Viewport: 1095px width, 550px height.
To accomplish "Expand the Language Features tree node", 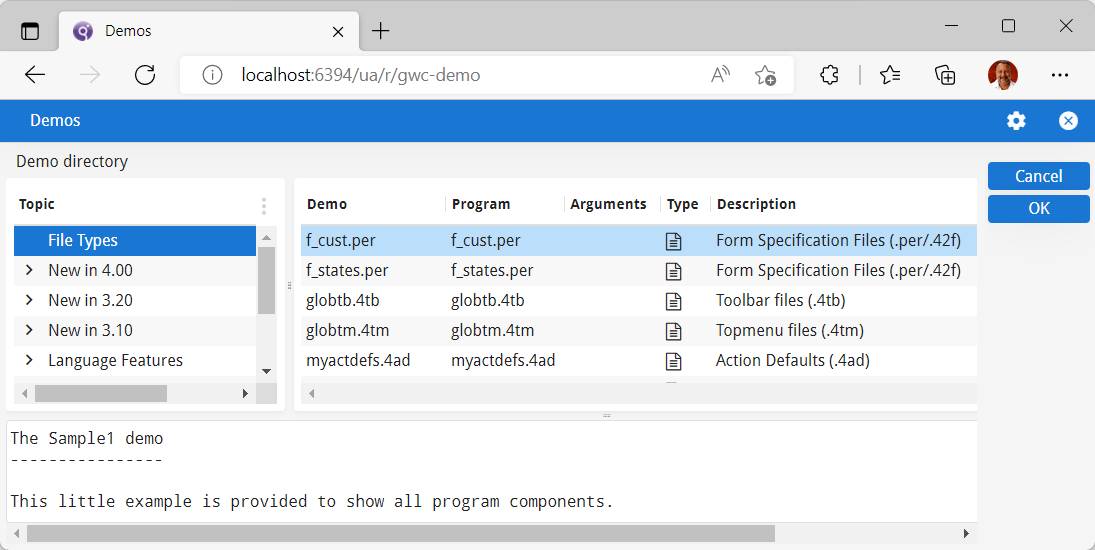I will coord(29,361).
